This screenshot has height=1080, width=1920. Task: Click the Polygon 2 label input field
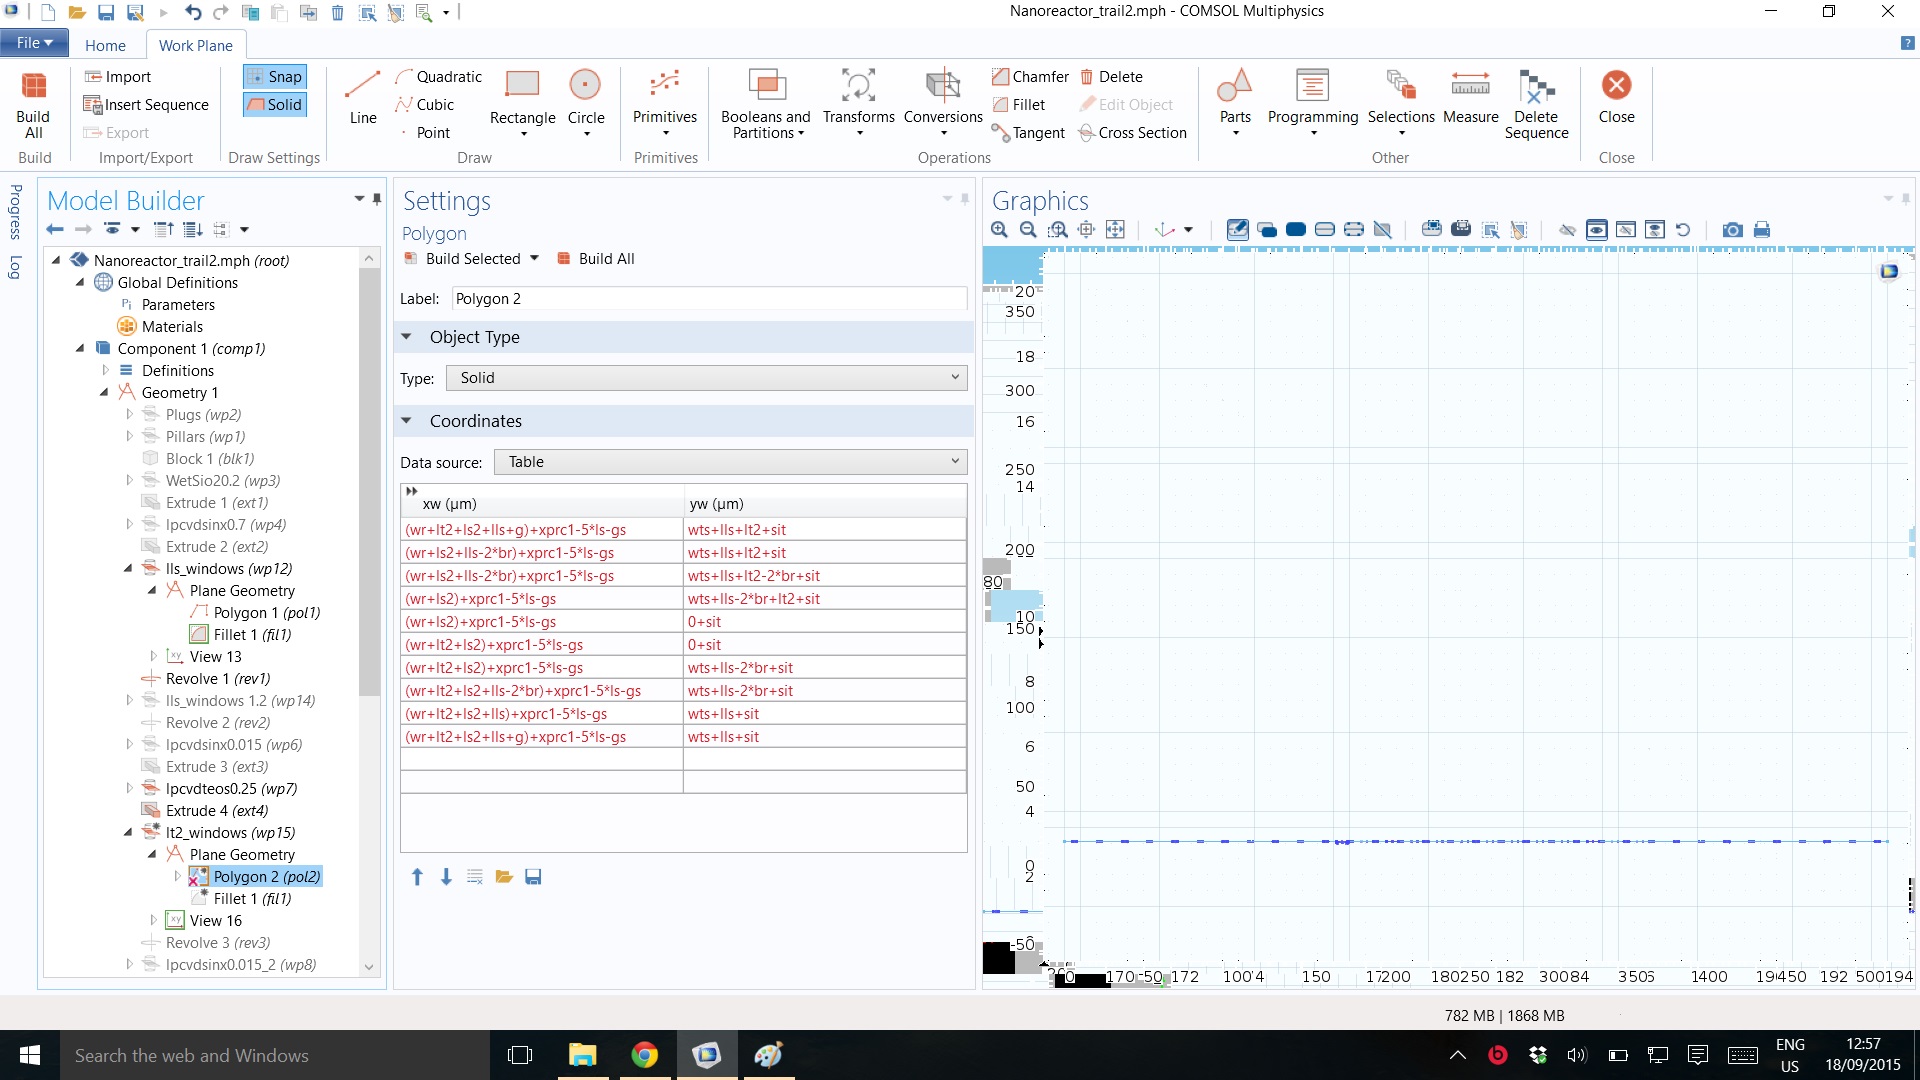pyautogui.click(x=708, y=299)
